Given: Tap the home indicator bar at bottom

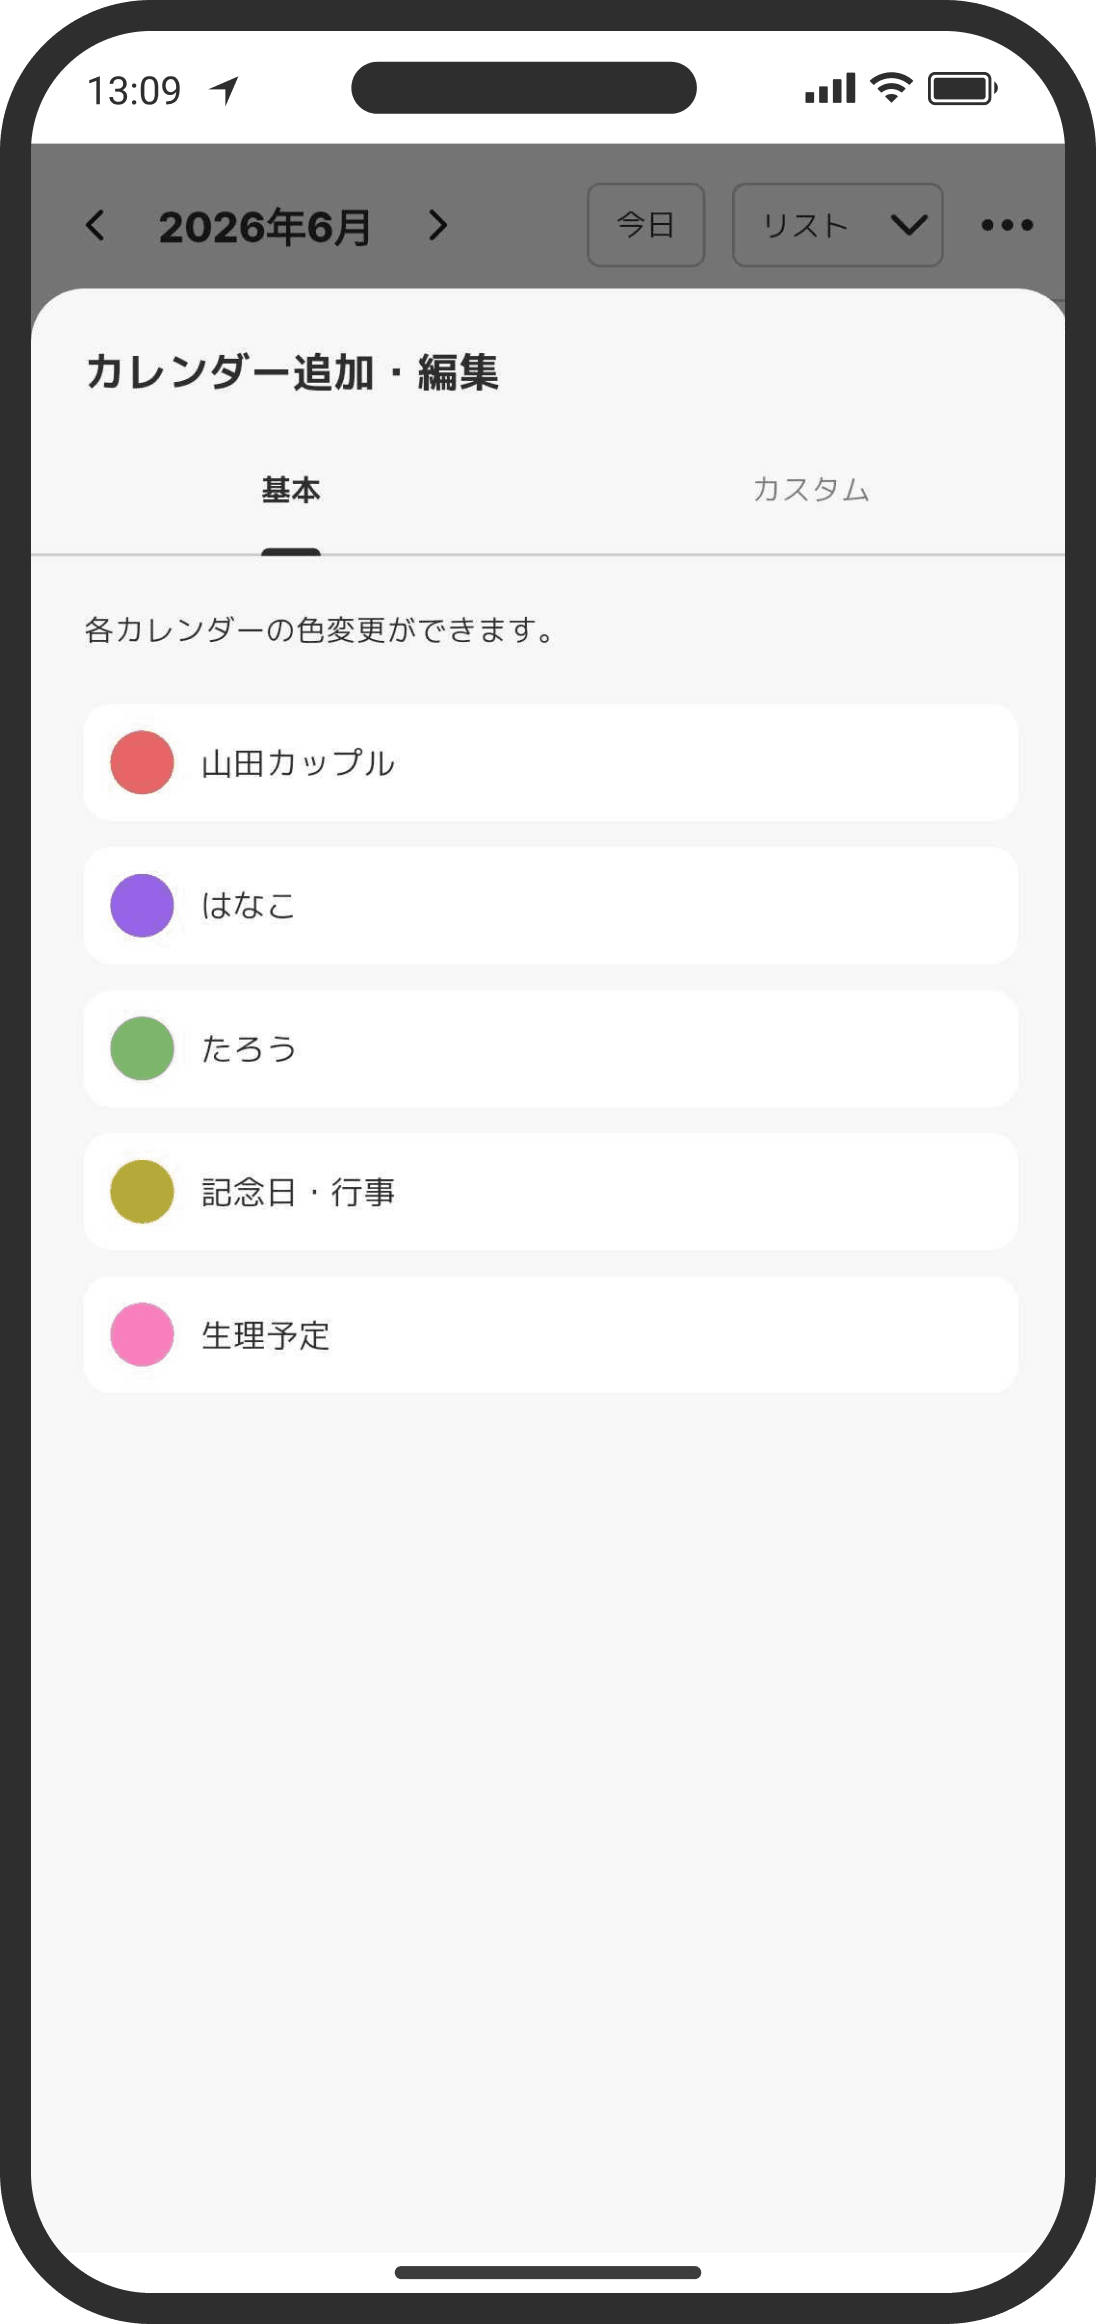Looking at the screenshot, I should 548,2272.
